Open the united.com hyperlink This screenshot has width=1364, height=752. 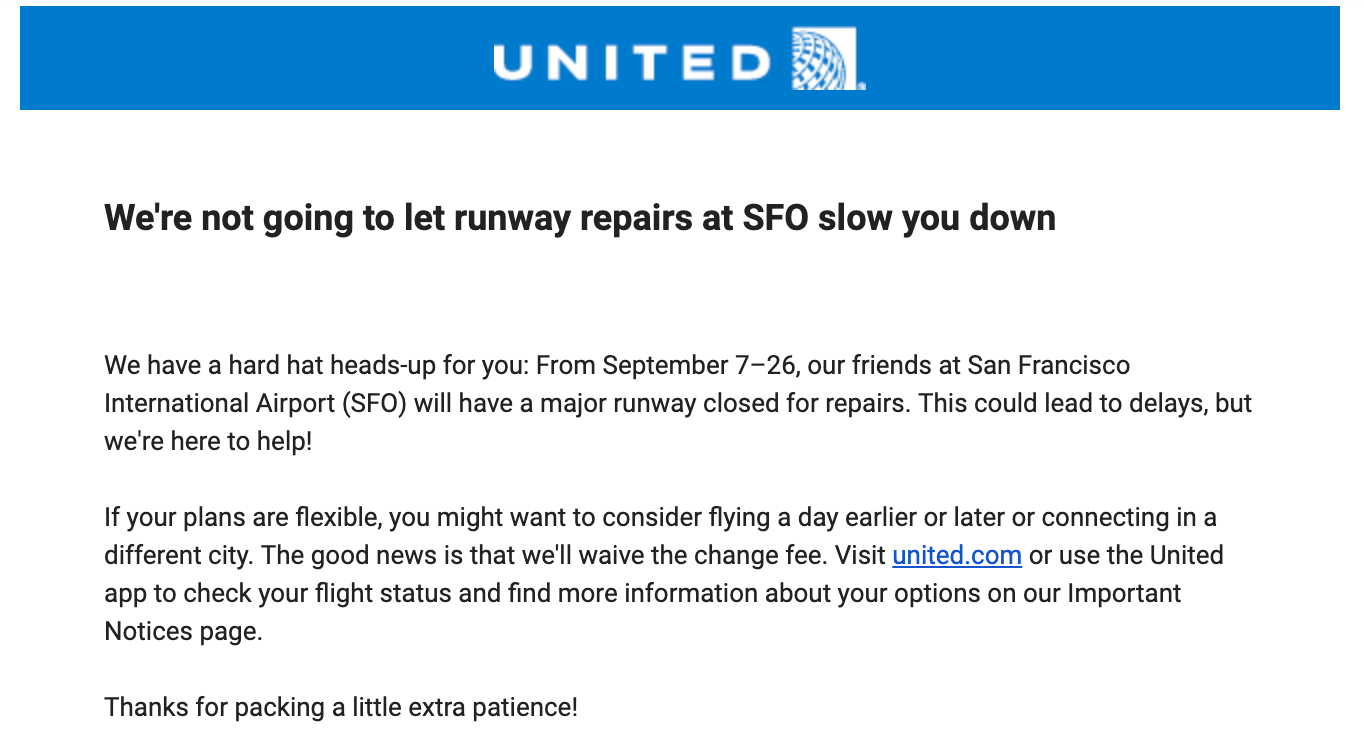[957, 555]
